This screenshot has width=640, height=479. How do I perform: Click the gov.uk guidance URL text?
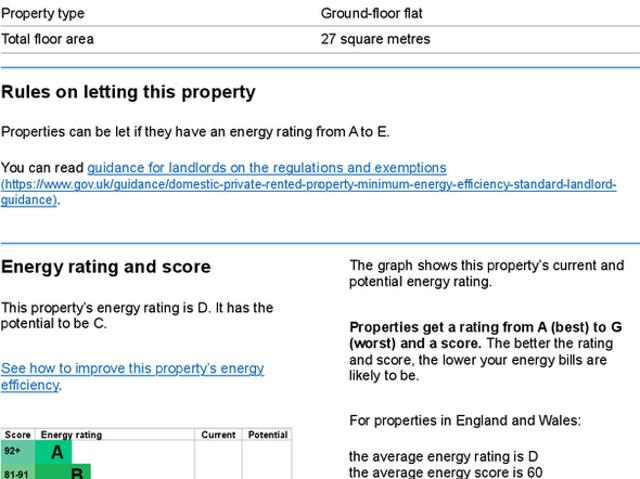click(x=308, y=185)
